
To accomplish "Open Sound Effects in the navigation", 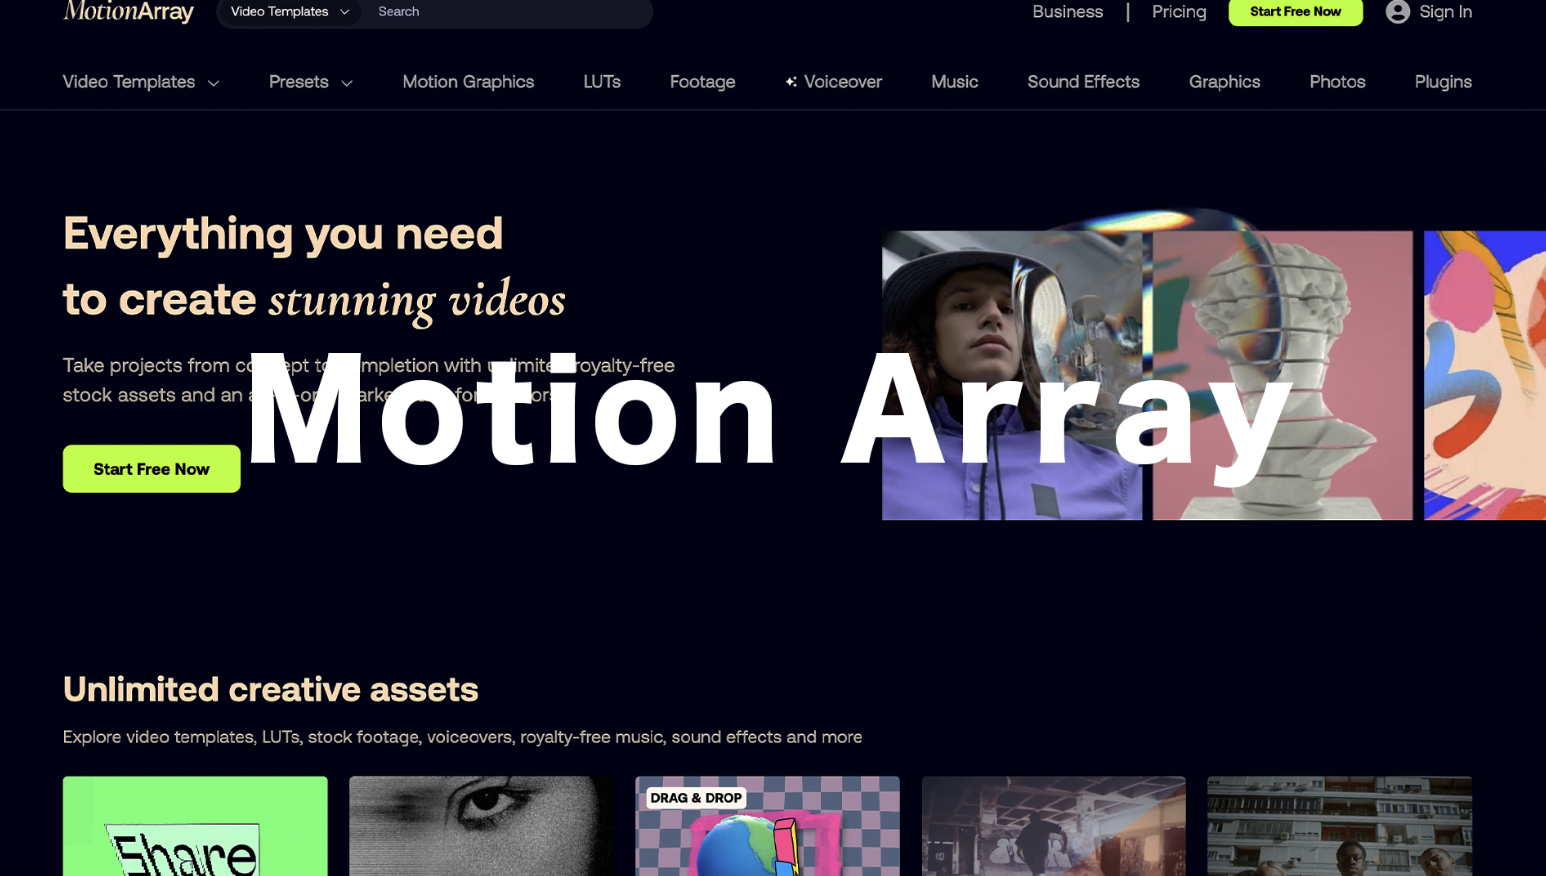I will pyautogui.click(x=1083, y=82).
